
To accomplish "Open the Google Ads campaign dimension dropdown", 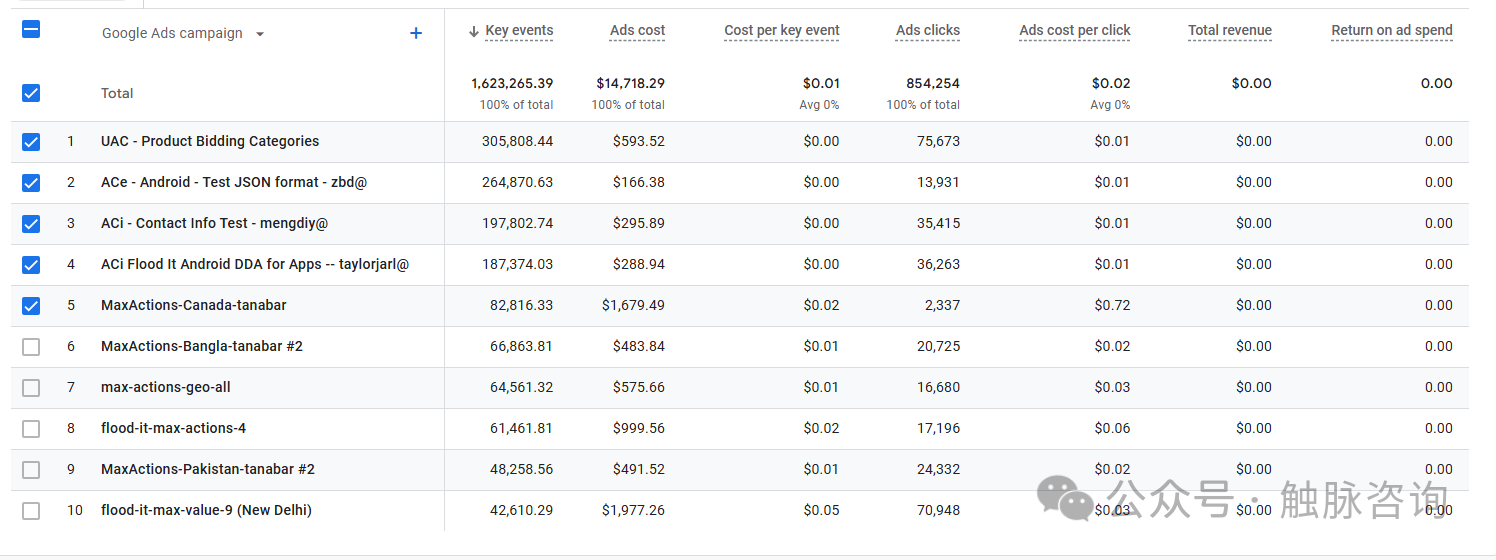I will tap(184, 33).
